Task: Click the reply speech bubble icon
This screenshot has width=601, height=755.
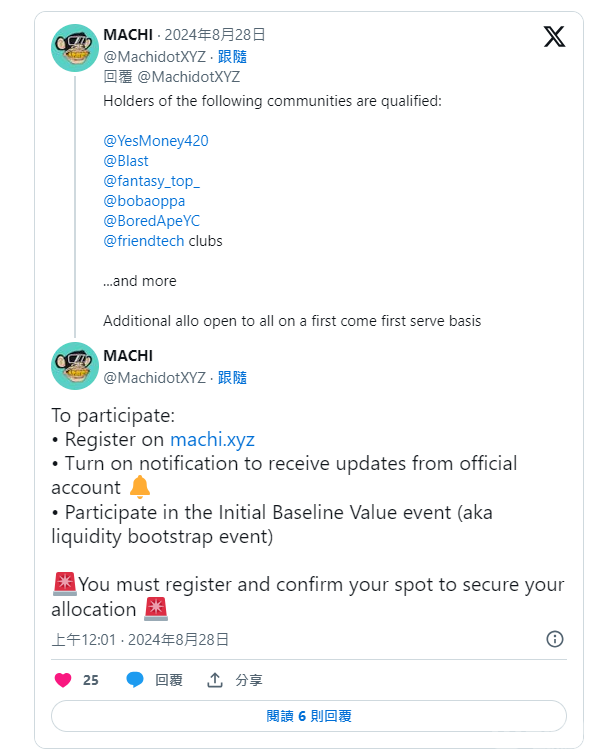Action: [x=135, y=680]
